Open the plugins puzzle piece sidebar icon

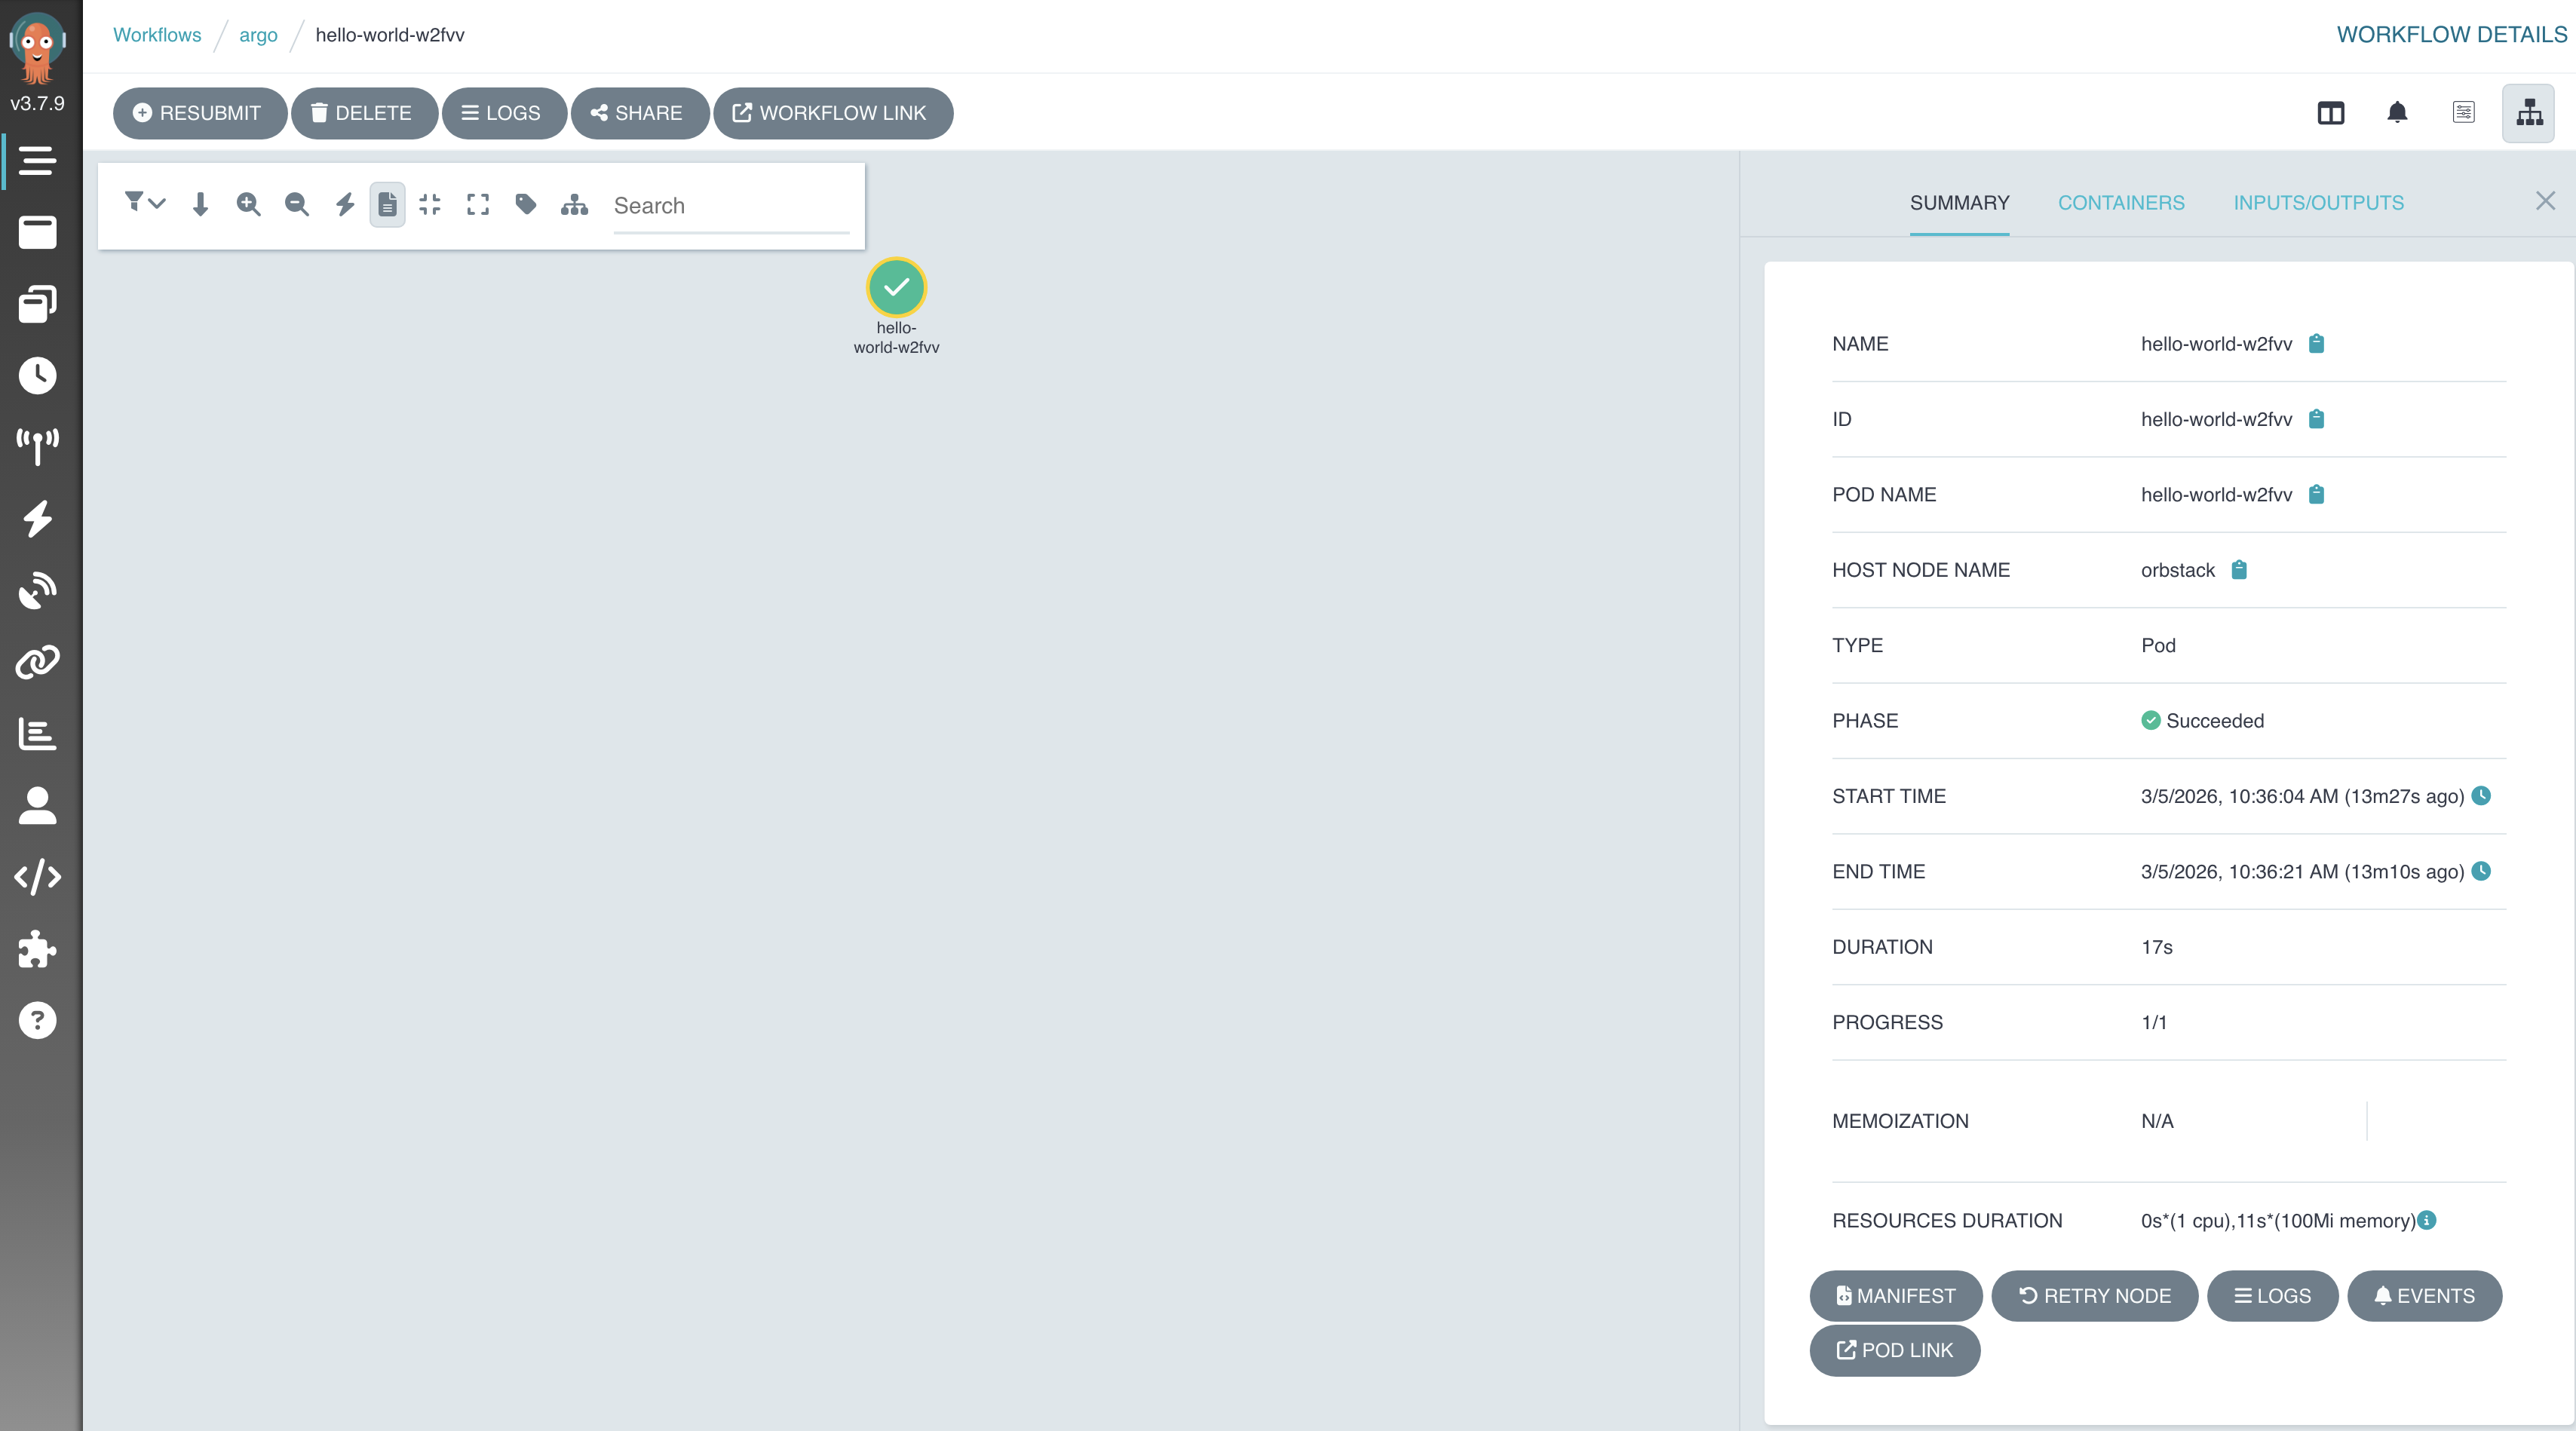coord(38,949)
